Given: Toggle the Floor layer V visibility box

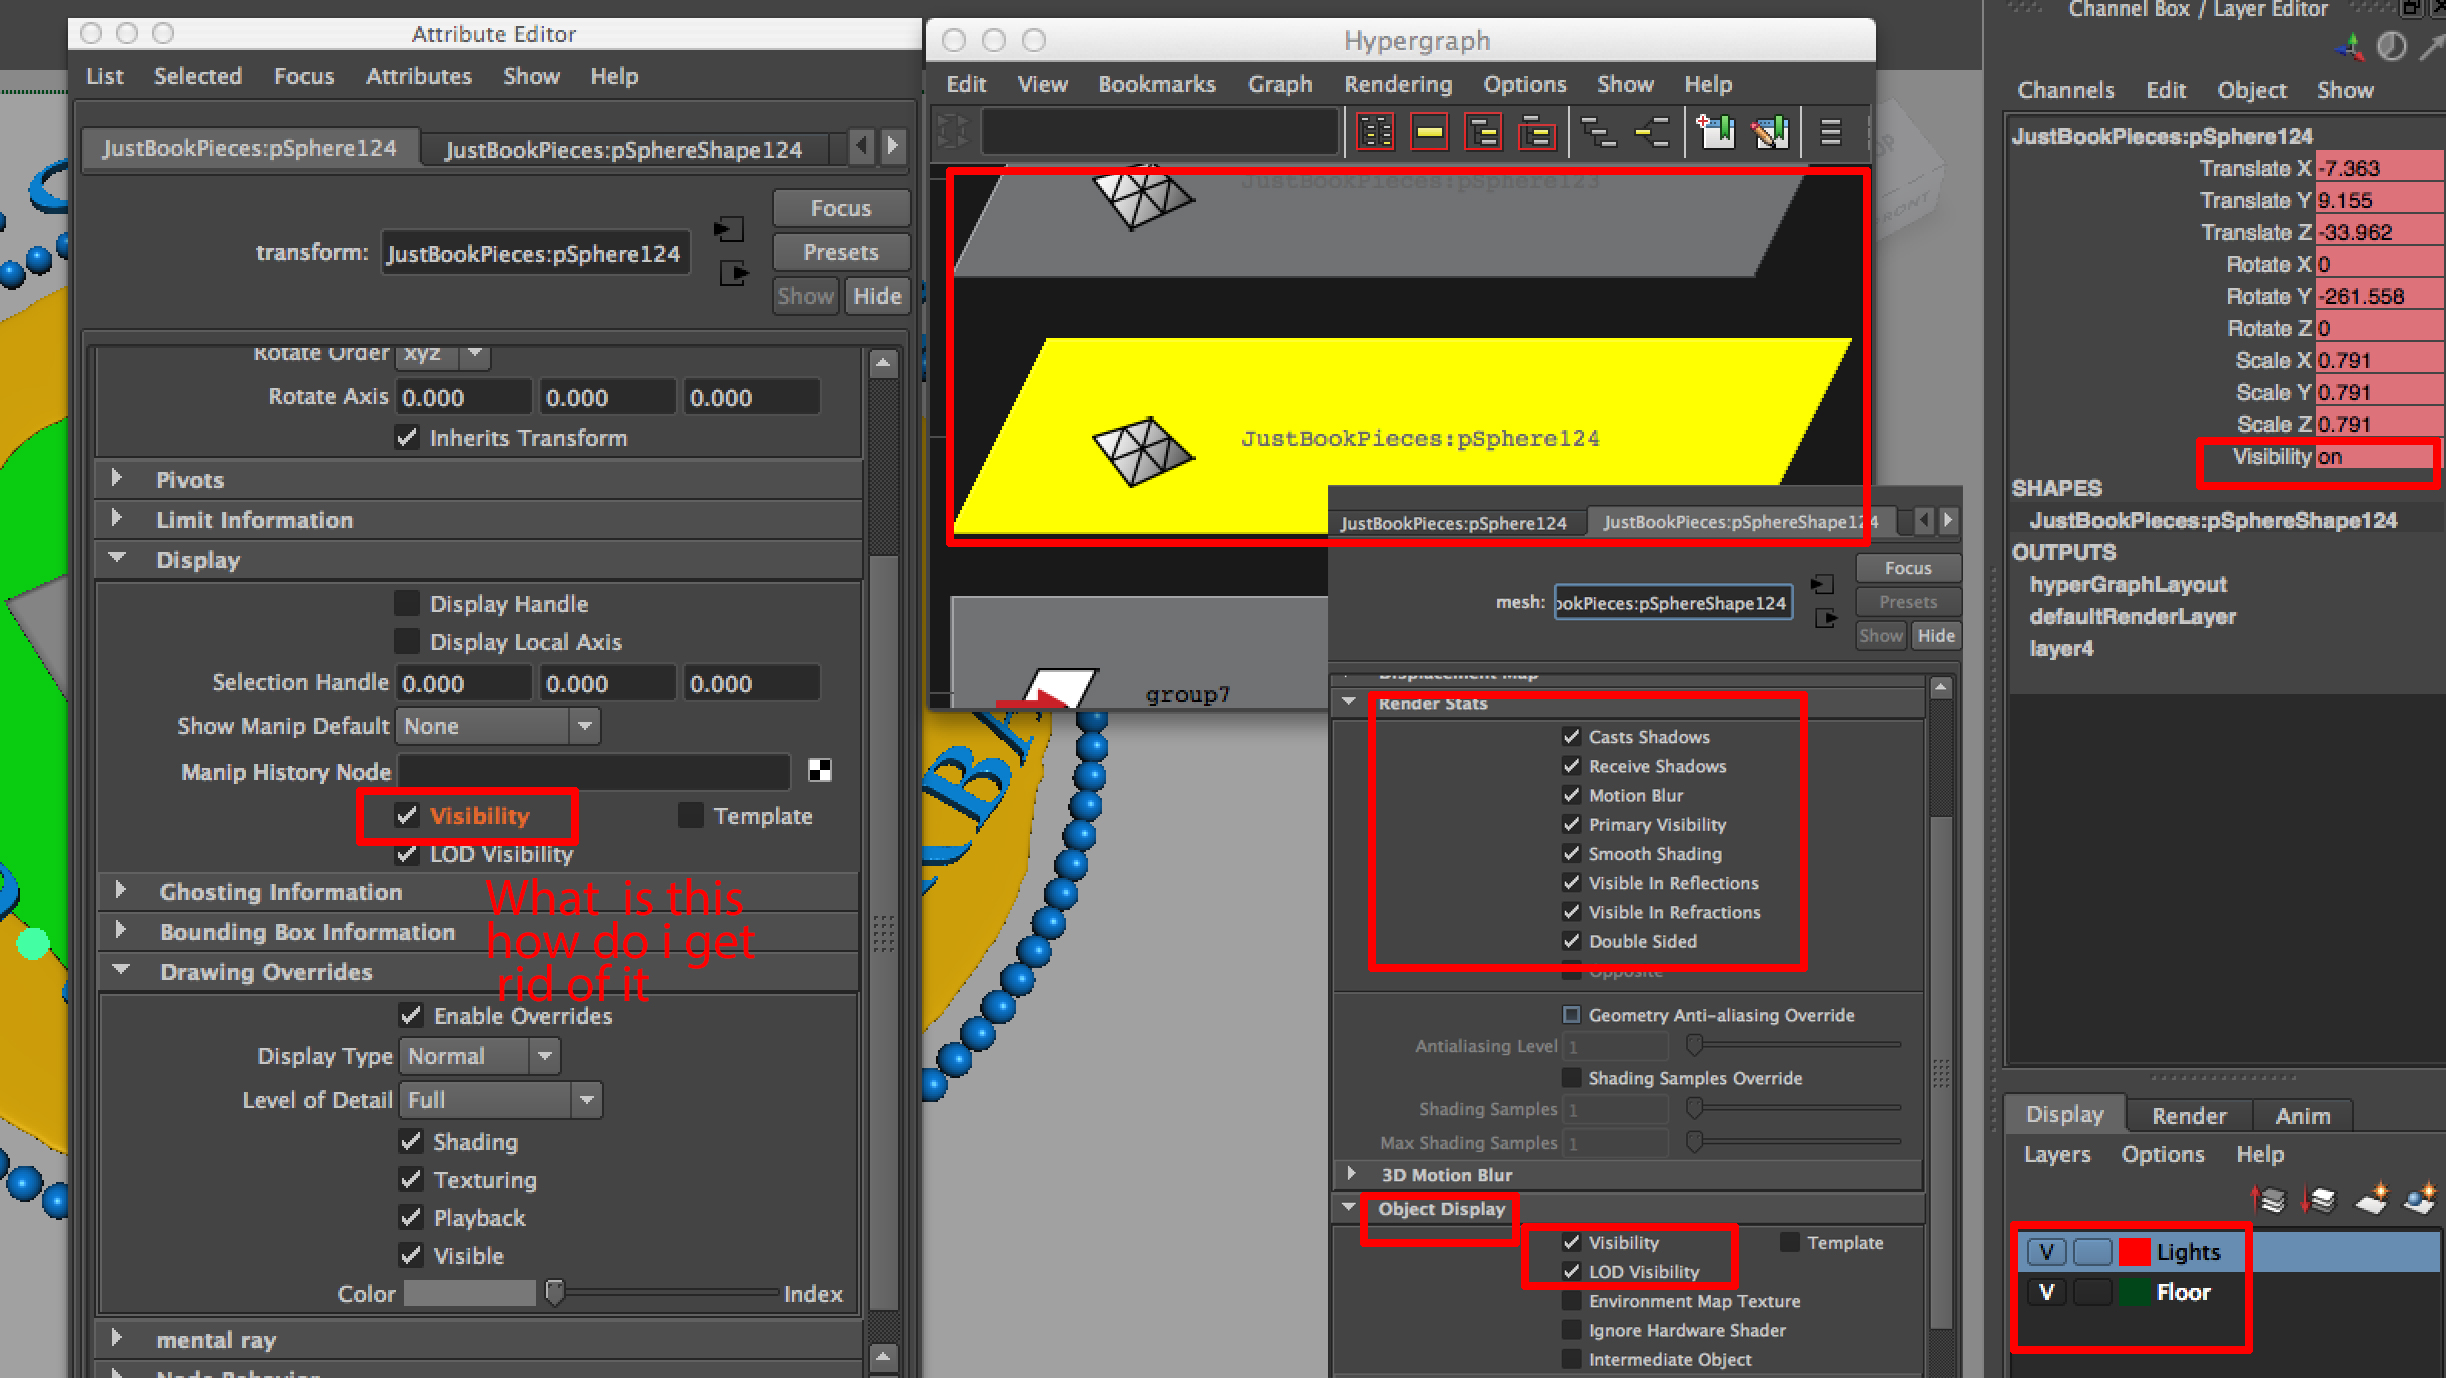Looking at the screenshot, I should click(x=2046, y=1292).
